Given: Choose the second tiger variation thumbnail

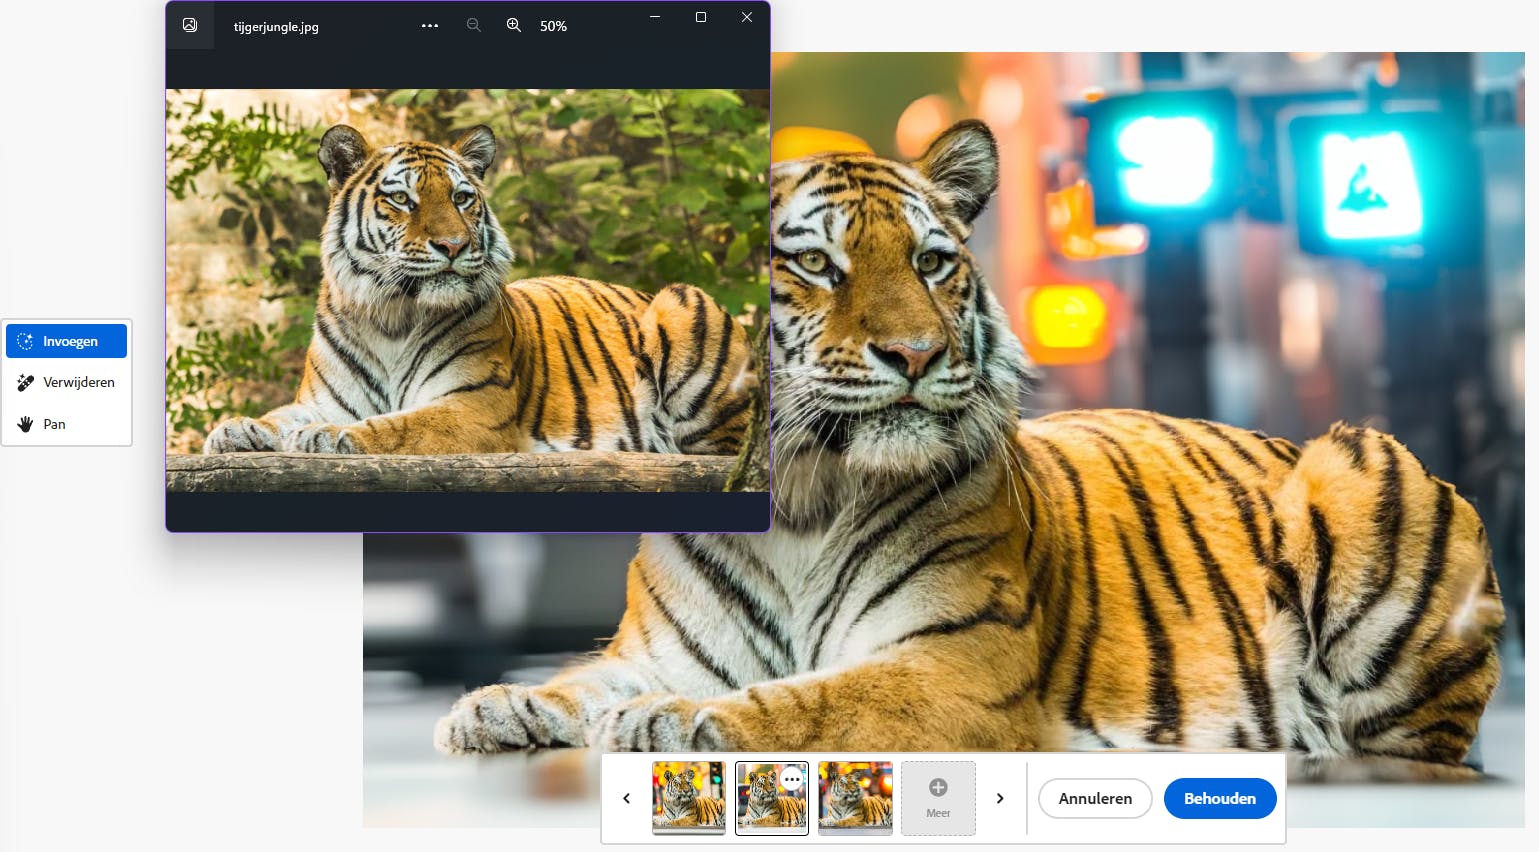Looking at the screenshot, I should tap(772, 797).
